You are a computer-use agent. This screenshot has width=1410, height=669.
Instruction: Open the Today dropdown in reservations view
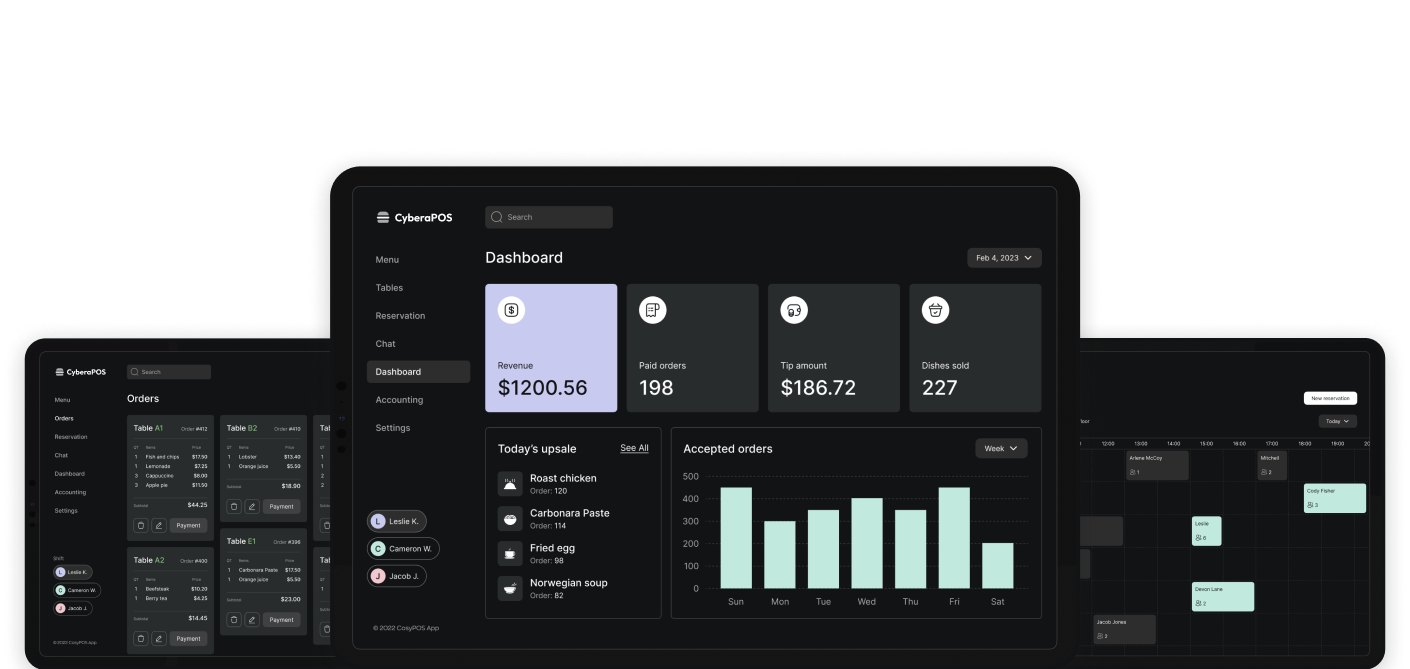click(x=1337, y=421)
